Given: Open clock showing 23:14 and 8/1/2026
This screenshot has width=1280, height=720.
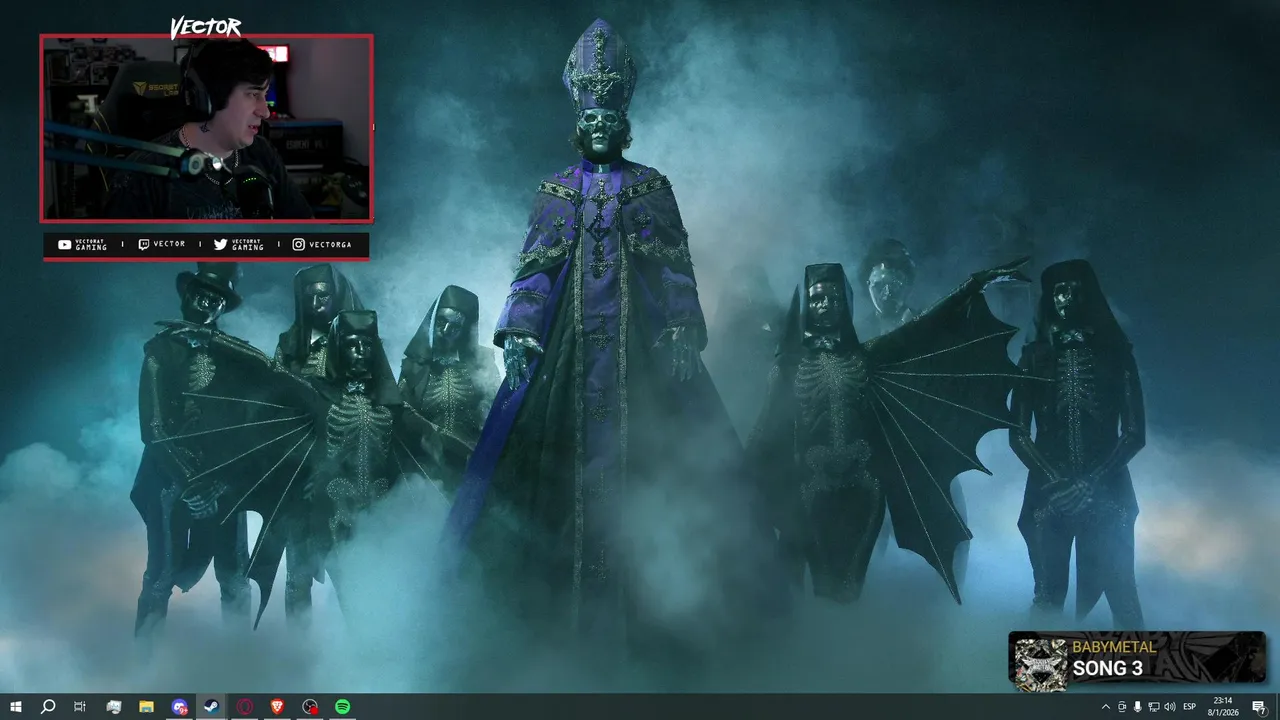Looking at the screenshot, I should click(1223, 707).
